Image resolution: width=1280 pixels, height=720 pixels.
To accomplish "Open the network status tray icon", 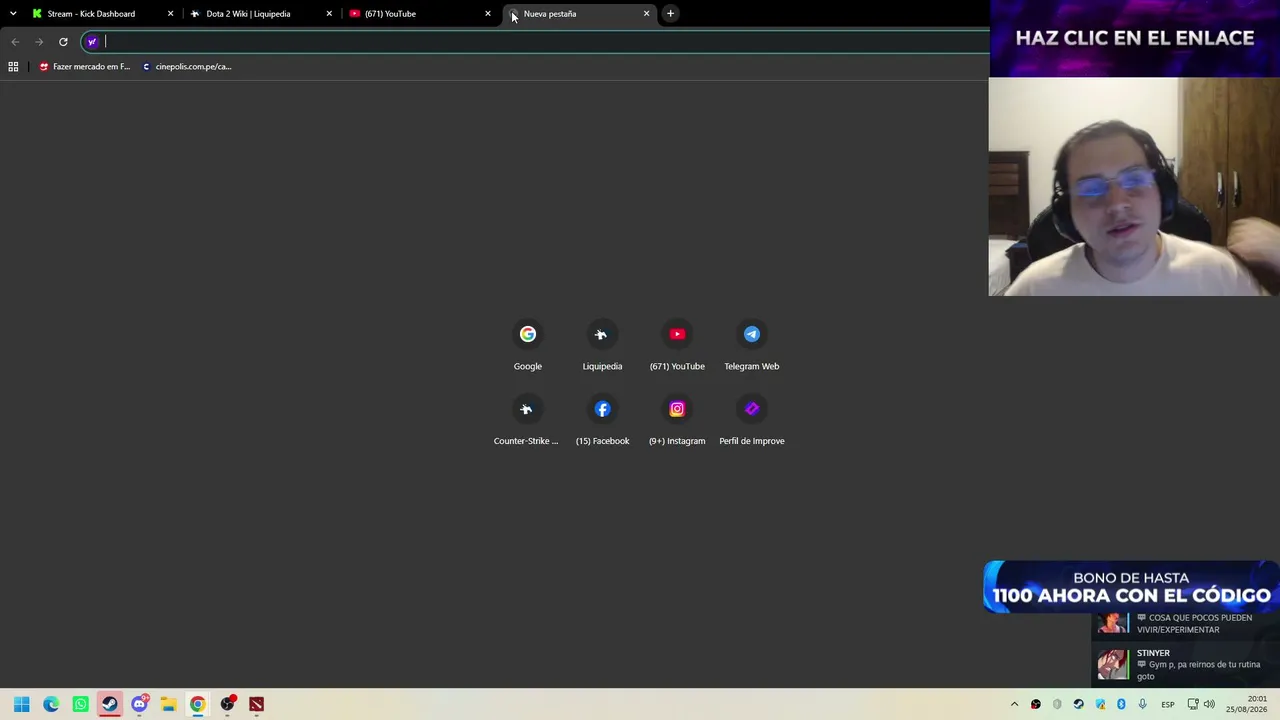I will point(1192,704).
